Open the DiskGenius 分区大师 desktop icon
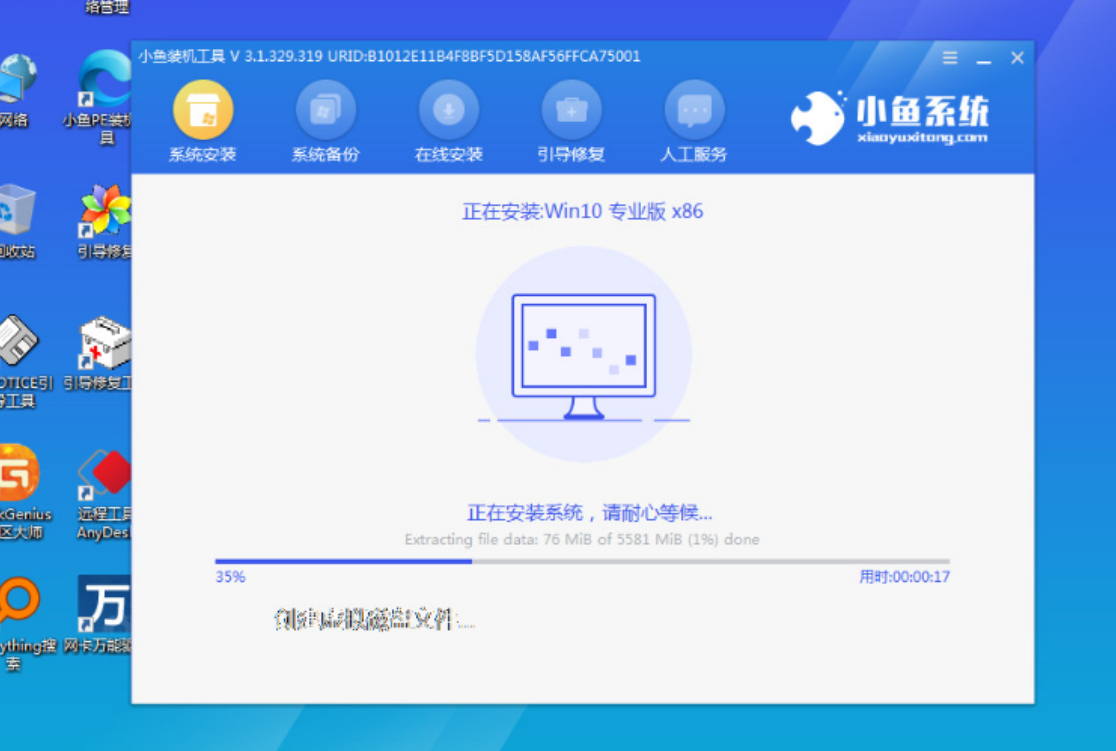The height and width of the screenshot is (751, 1116). click(x=24, y=491)
